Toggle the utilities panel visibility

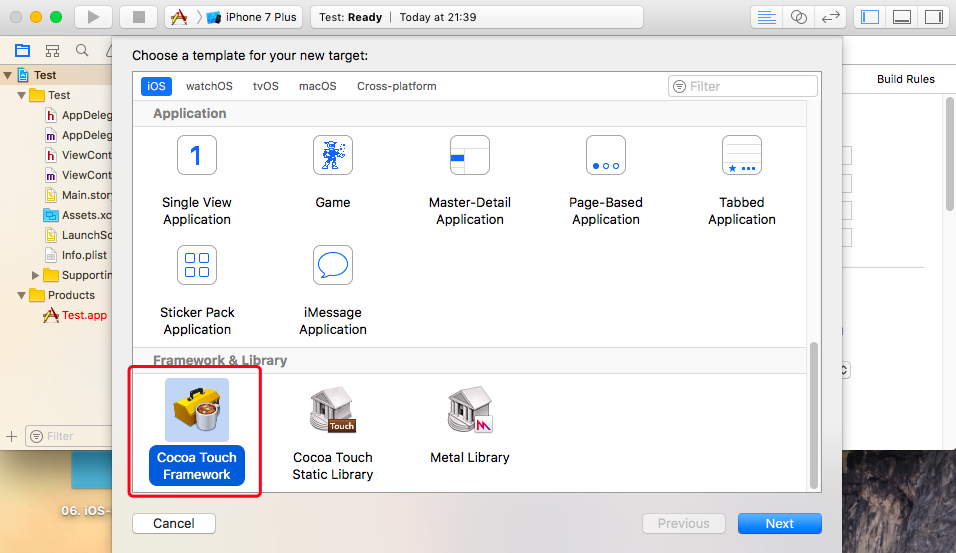pyautogui.click(x=933, y=17)
